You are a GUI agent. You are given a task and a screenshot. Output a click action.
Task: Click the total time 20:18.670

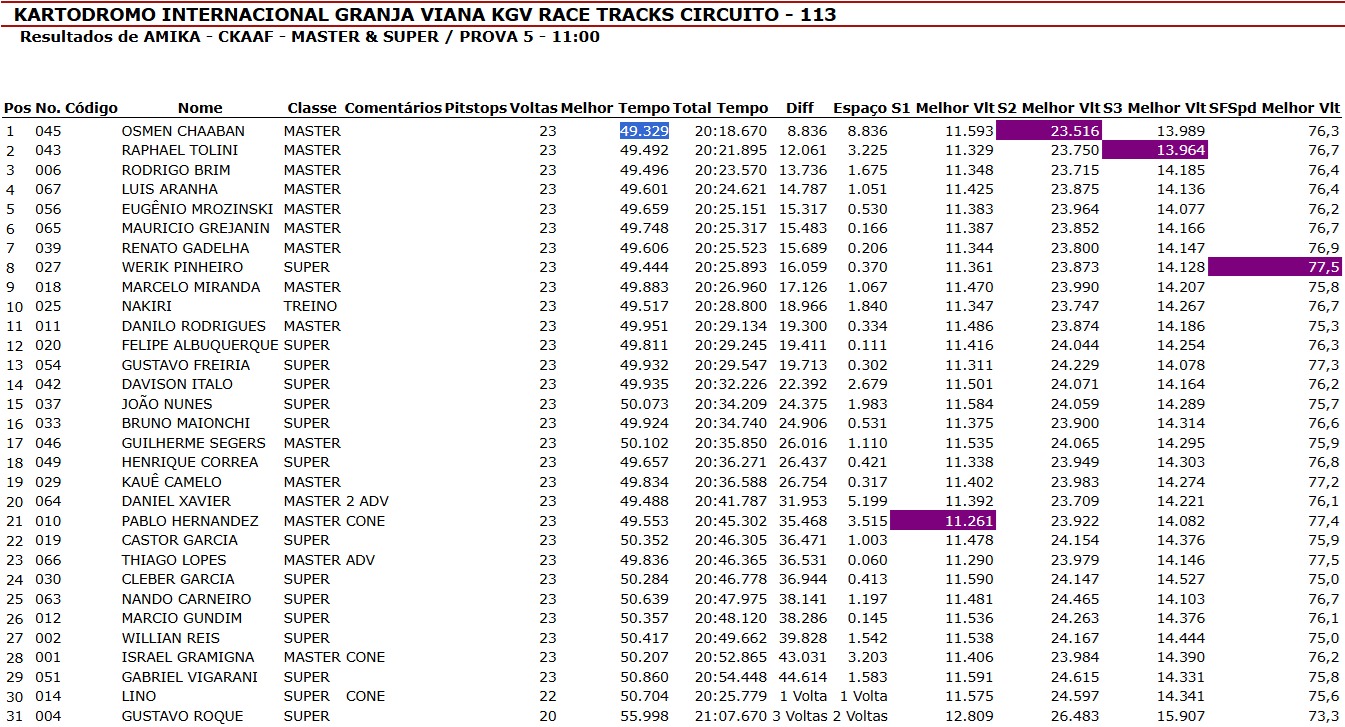point(731,131)
